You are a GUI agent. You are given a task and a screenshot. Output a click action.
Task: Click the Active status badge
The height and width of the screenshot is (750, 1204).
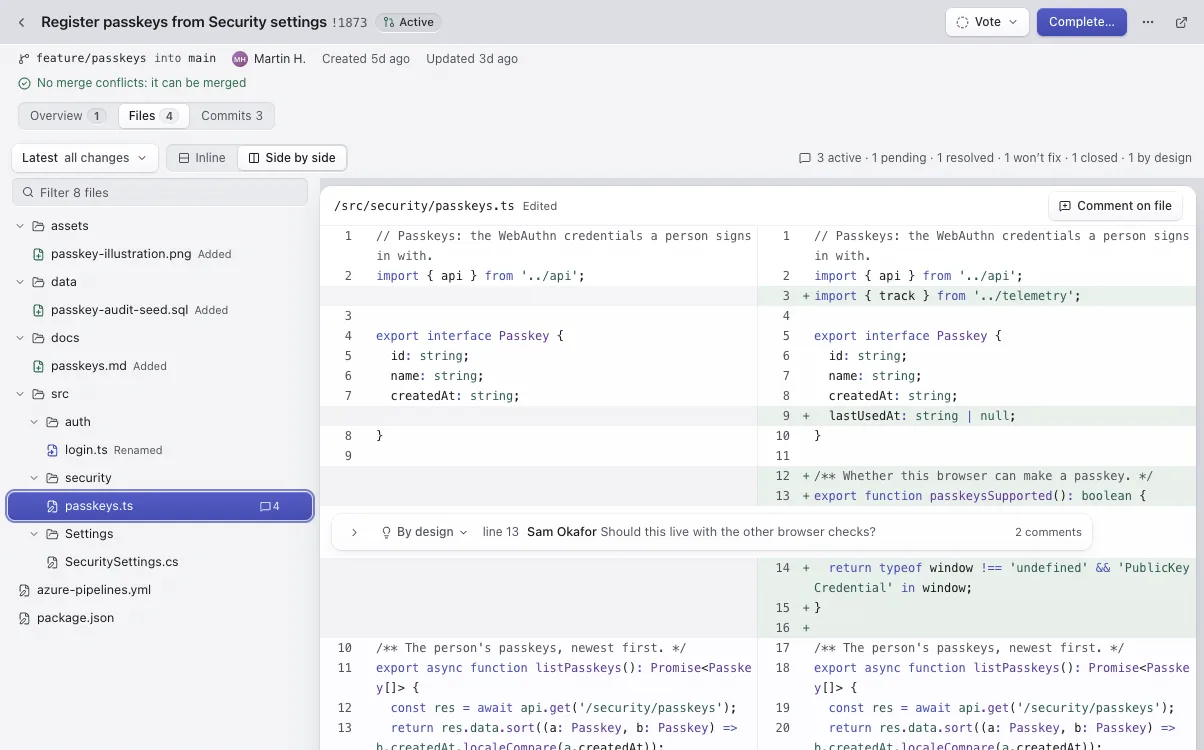pyautogui.click(x=407, y=22)
